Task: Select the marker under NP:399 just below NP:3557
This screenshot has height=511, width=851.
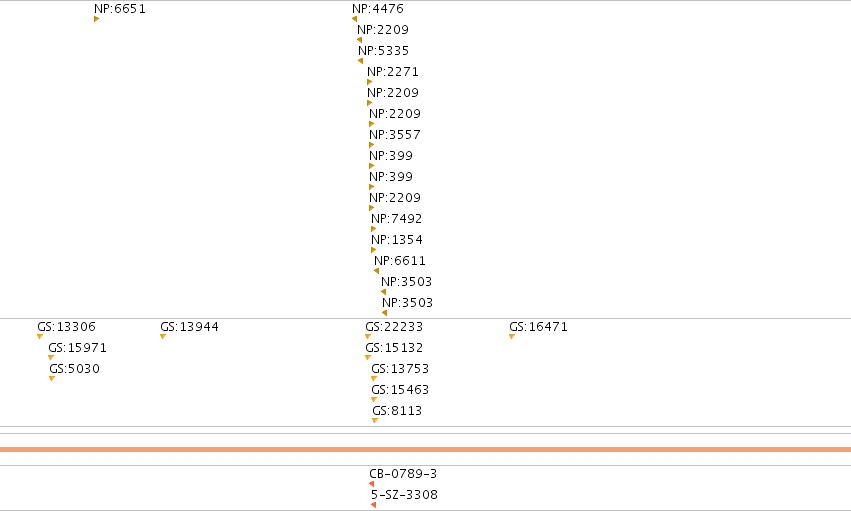Action: pos(372,167)
